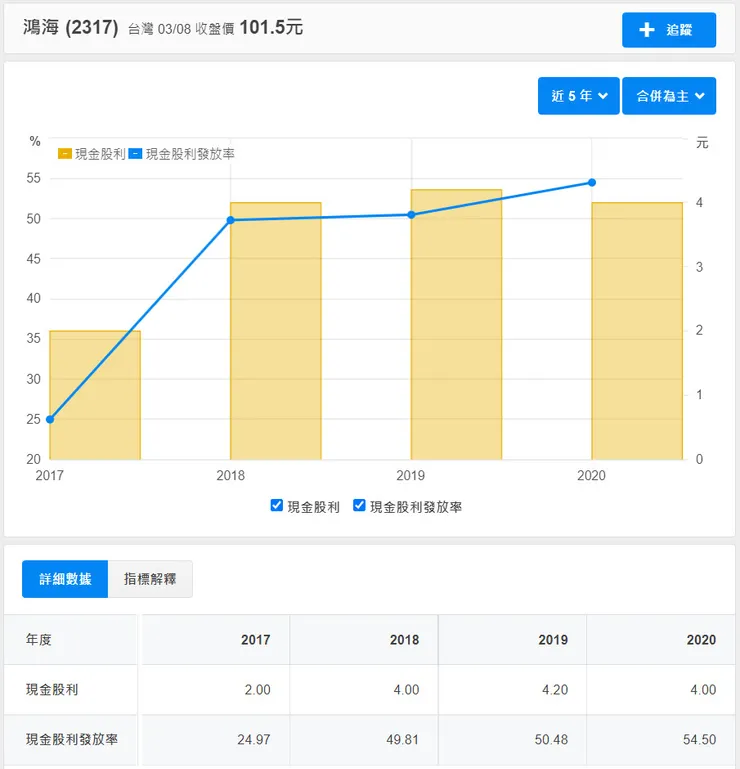Viewport: 740px width, 769px height.
Task: Click yellow 現金股利 legend swatch
Action: pos(65,154)
